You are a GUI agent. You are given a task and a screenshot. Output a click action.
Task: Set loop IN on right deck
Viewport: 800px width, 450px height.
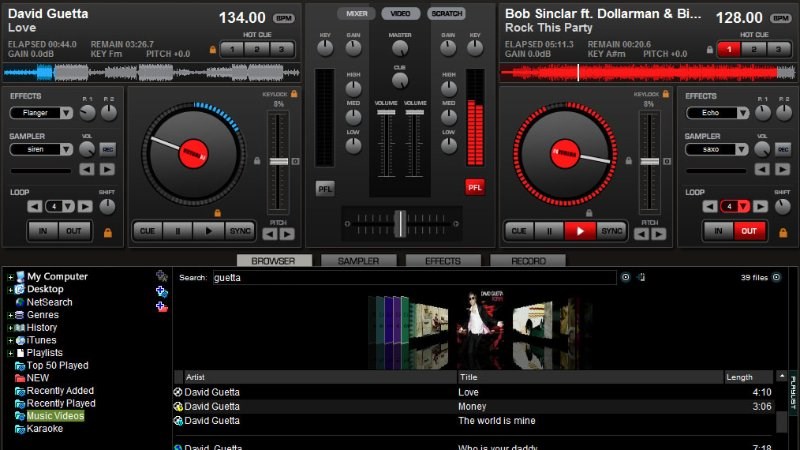point(718,231)
